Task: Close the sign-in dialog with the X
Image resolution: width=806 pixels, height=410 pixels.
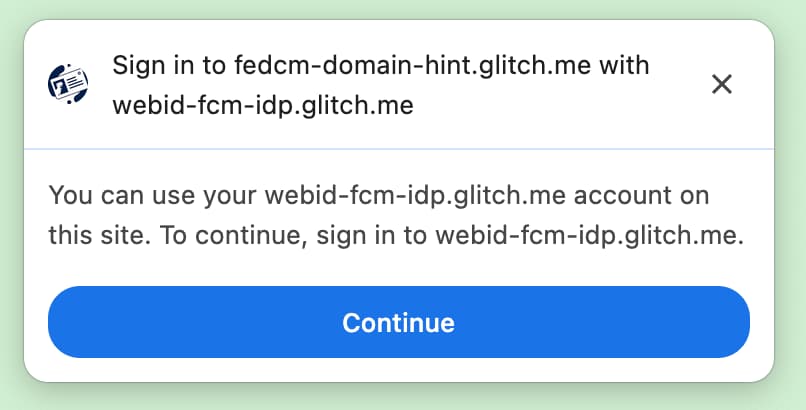Action: tap(721, 84)
